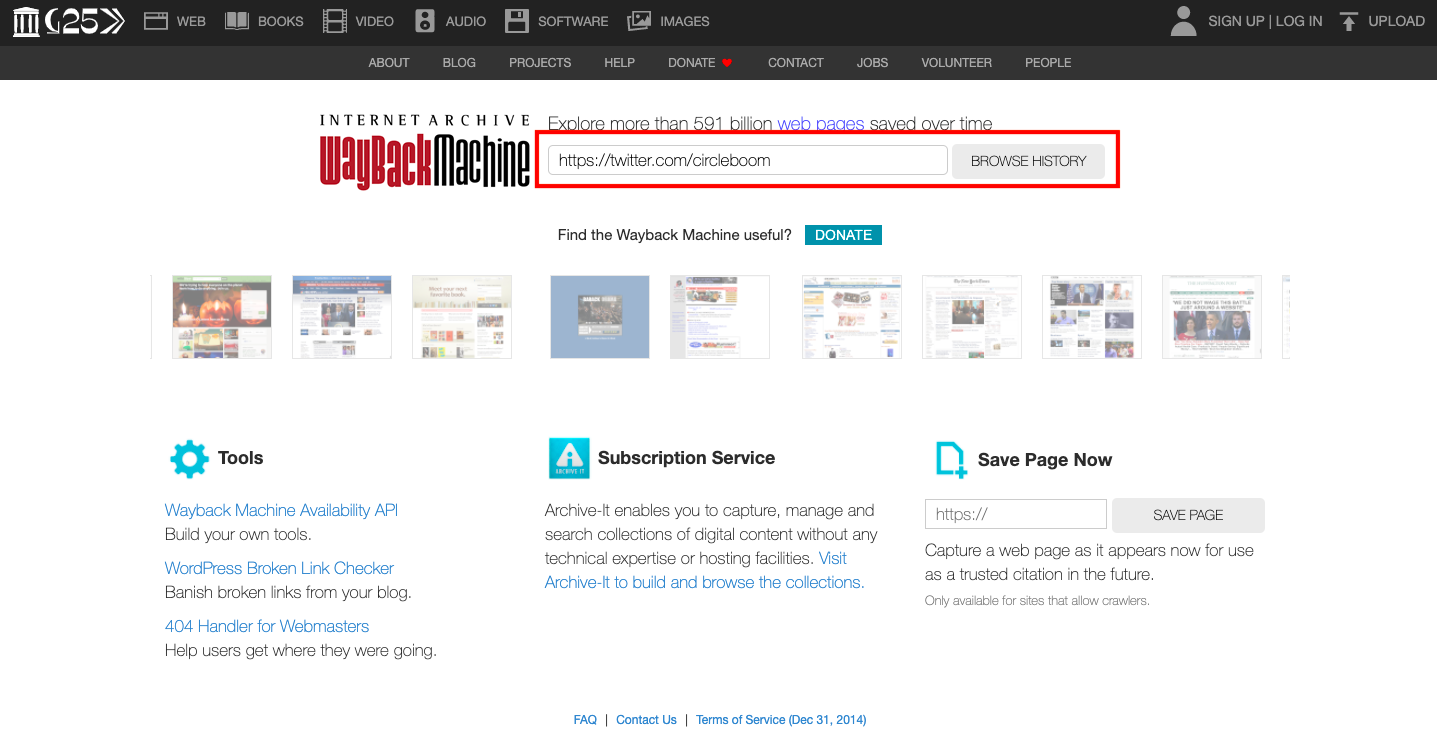The height and width of the screenshot is (743, 1437).
Task: Open SOFTWARE in the top navigation
Action: [x=573, y=21]
